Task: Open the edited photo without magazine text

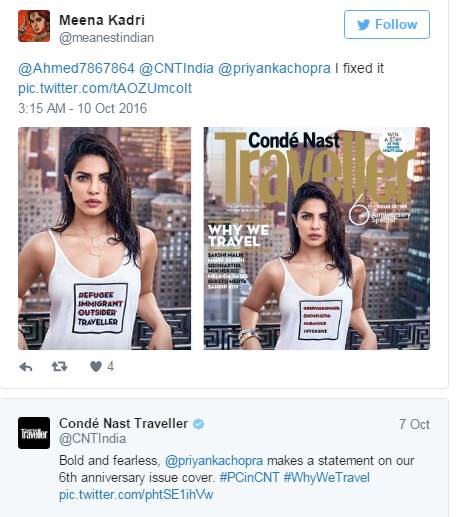Action: tap(105, 238)
